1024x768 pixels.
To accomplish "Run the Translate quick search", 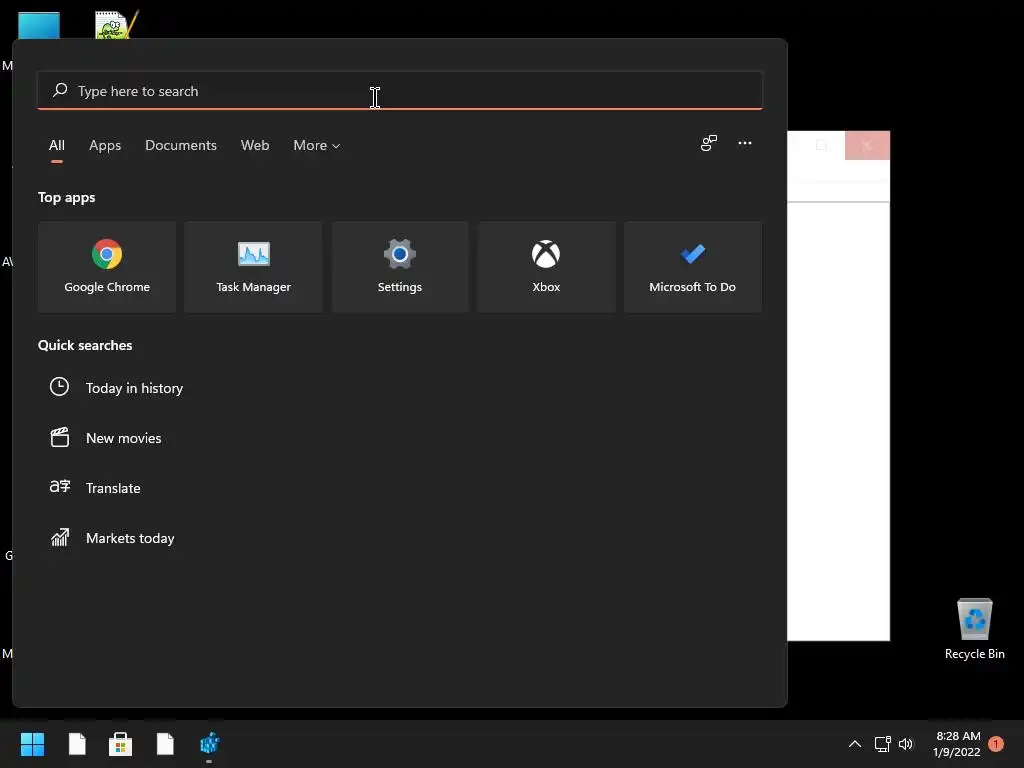I will coord(113,488).
